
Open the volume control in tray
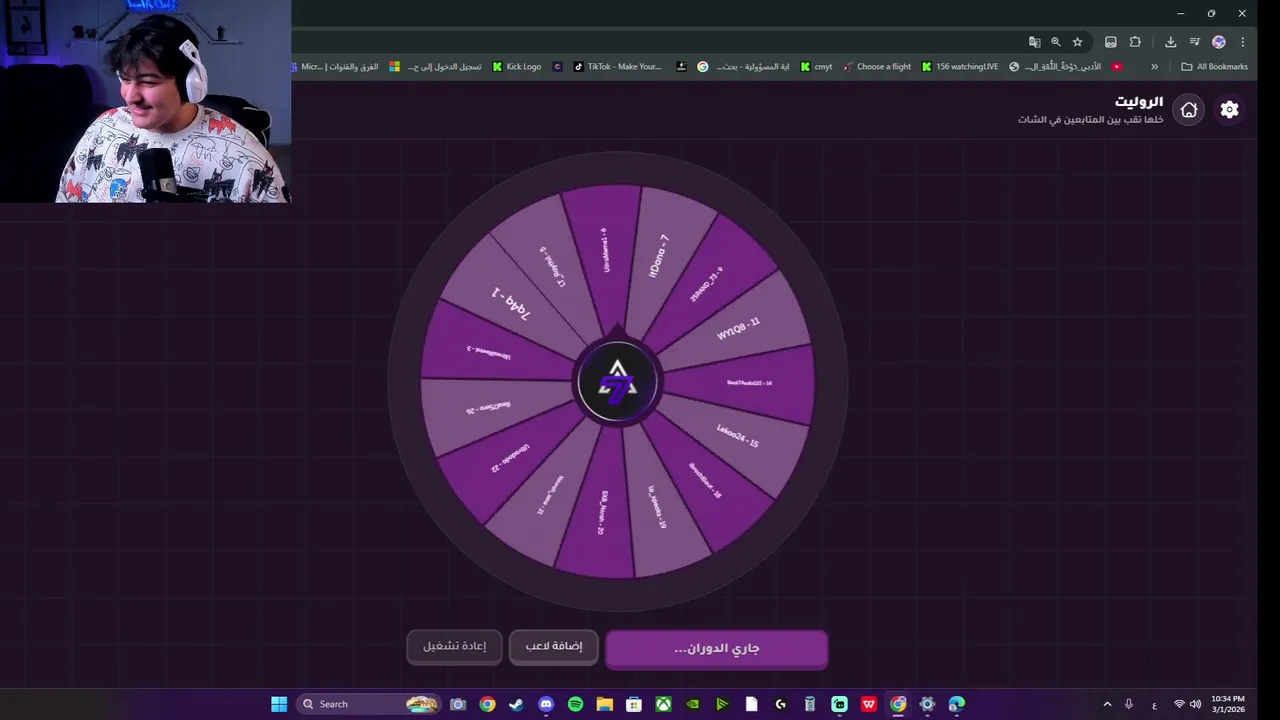[1195, 704]
